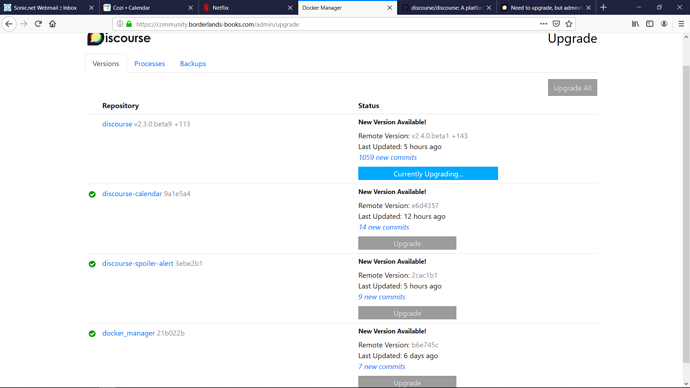Viewport: 690px width, 388px height.
Task: Click the scrollbar up arrow
Action: click(686, 37)
